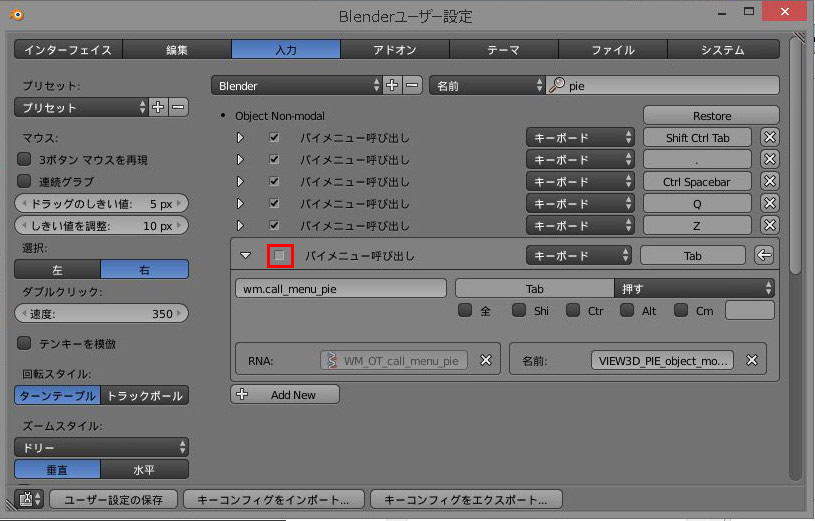815x521 pixels.
Task: Open キーボード dropdown in the Tab row
Action: (579, 255)
